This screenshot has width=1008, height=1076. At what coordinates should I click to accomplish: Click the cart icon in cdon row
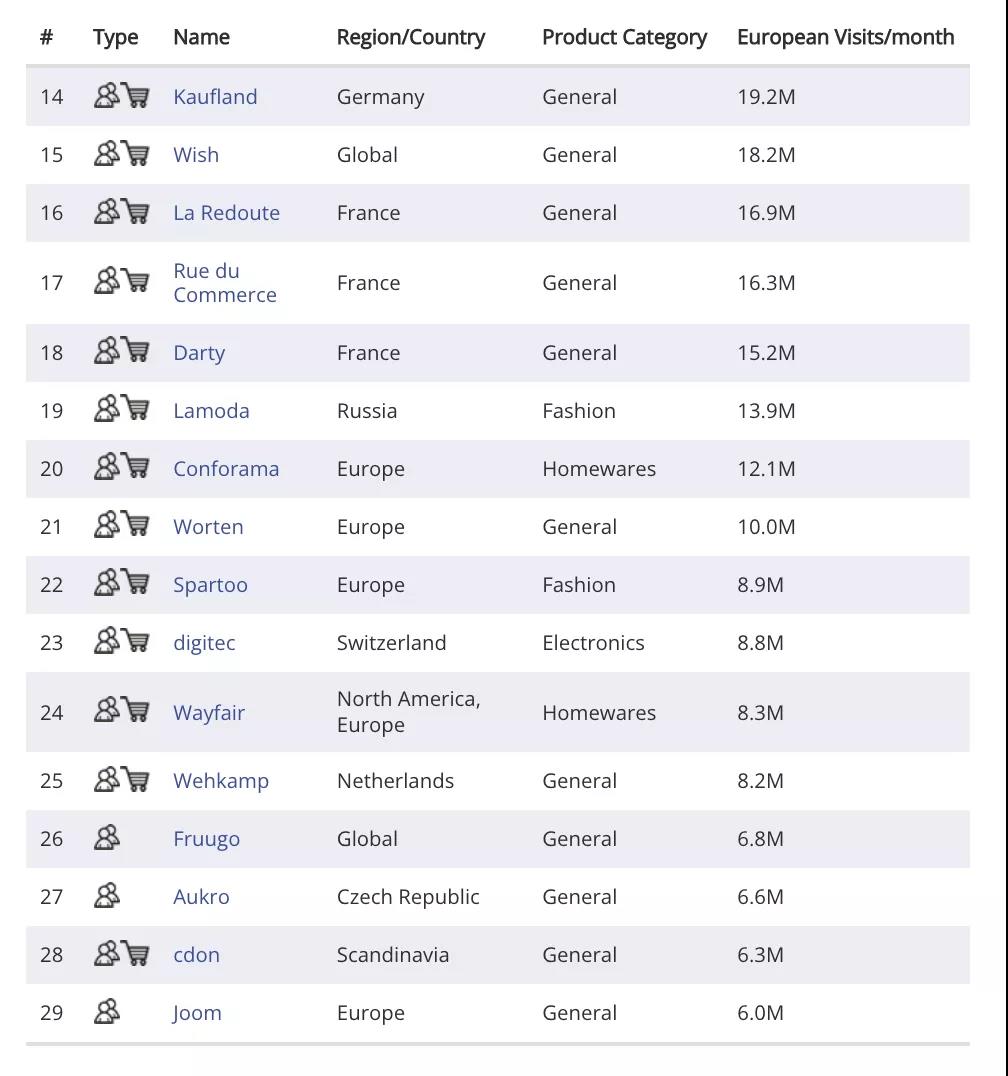(136, 953)
